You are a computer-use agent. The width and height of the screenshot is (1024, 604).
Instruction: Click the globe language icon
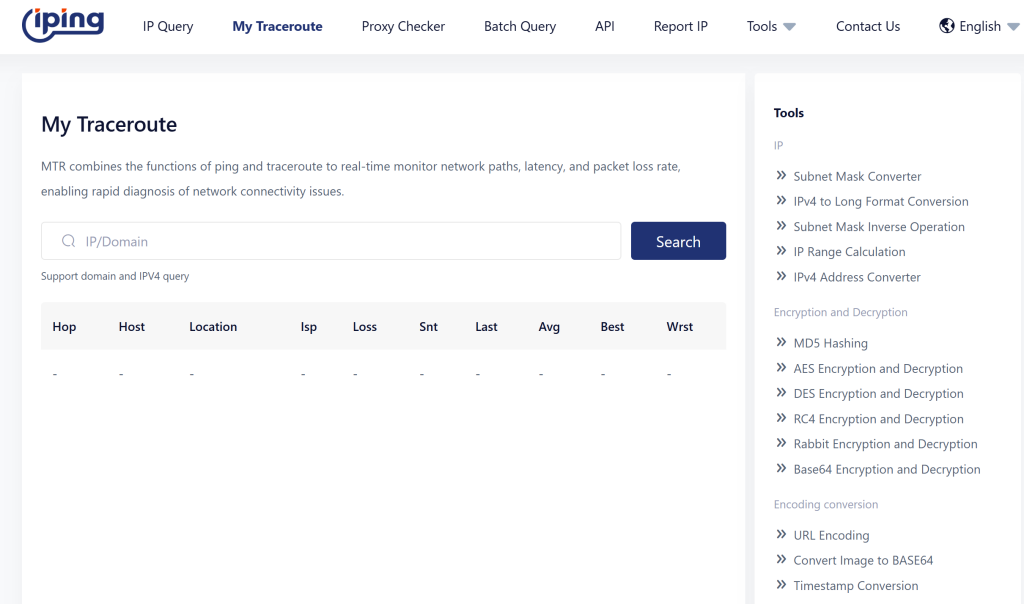(946, 26)
